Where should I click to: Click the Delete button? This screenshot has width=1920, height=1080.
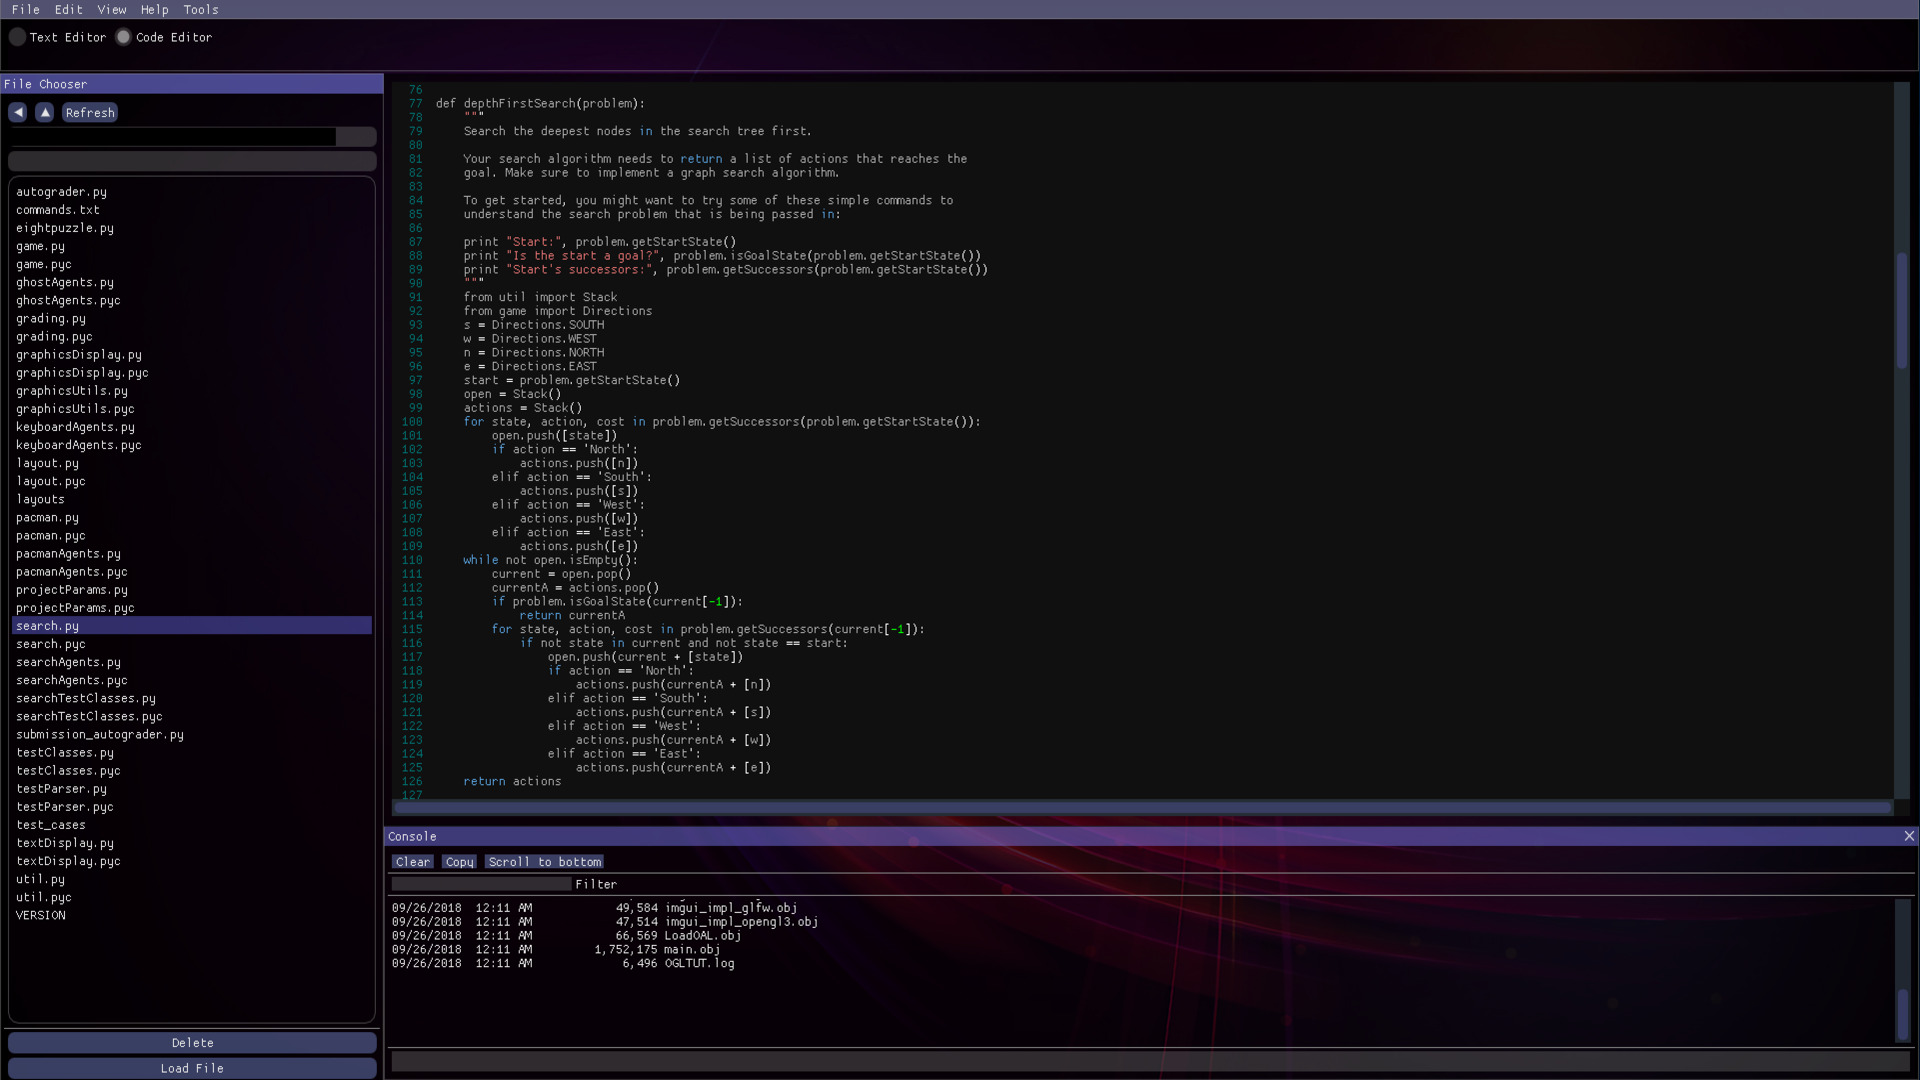[x=192, y=1042]
